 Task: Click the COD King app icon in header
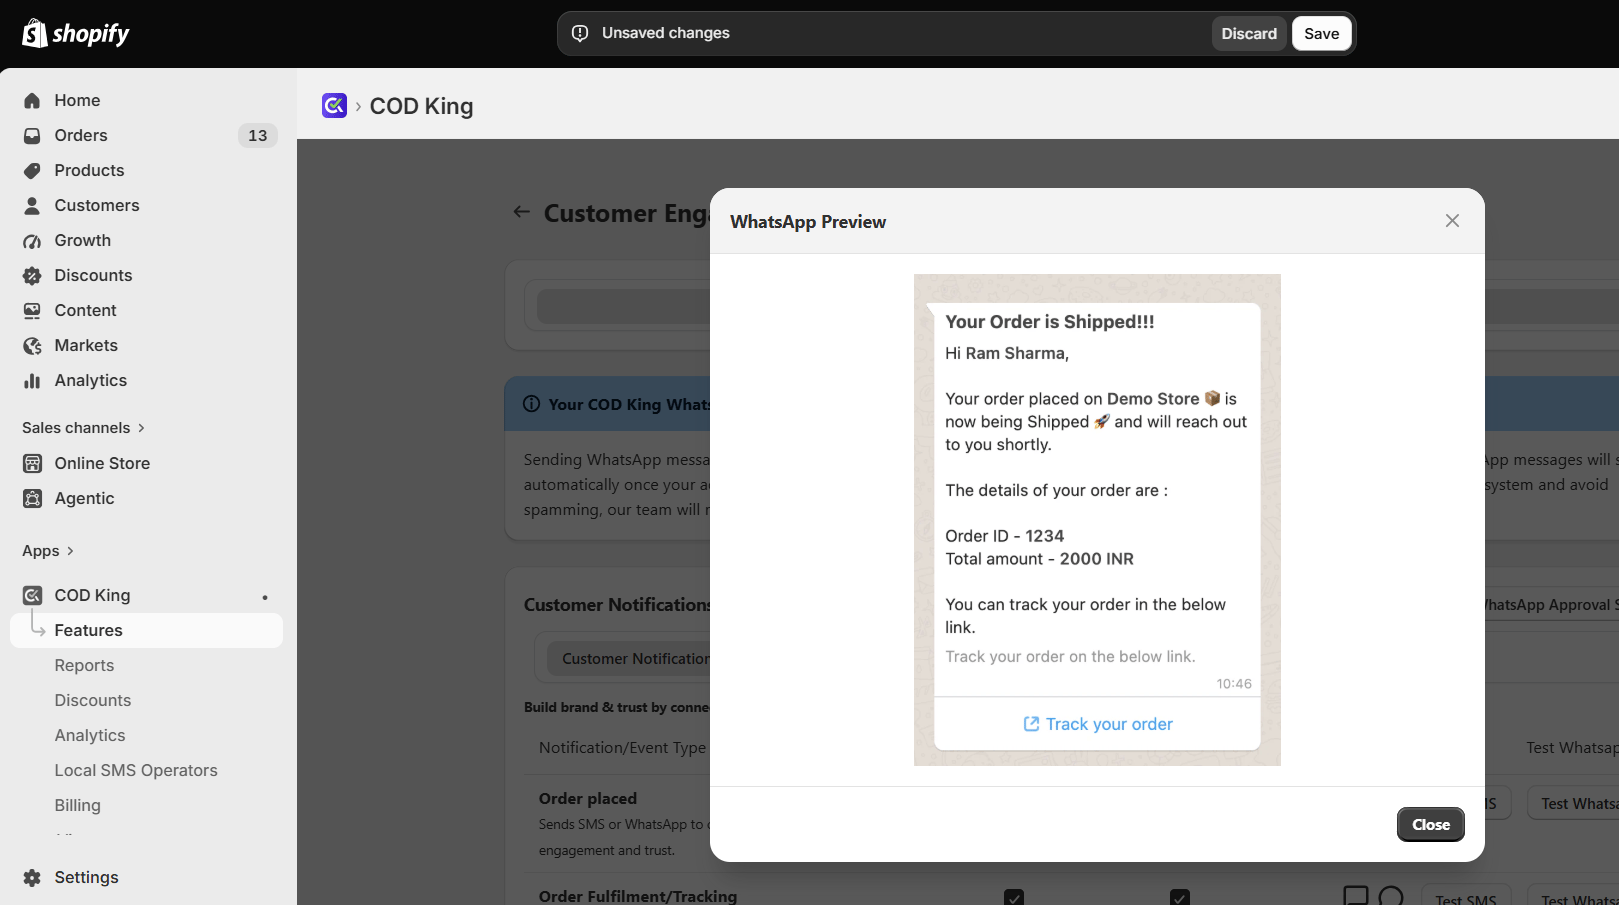pos(334,105)
